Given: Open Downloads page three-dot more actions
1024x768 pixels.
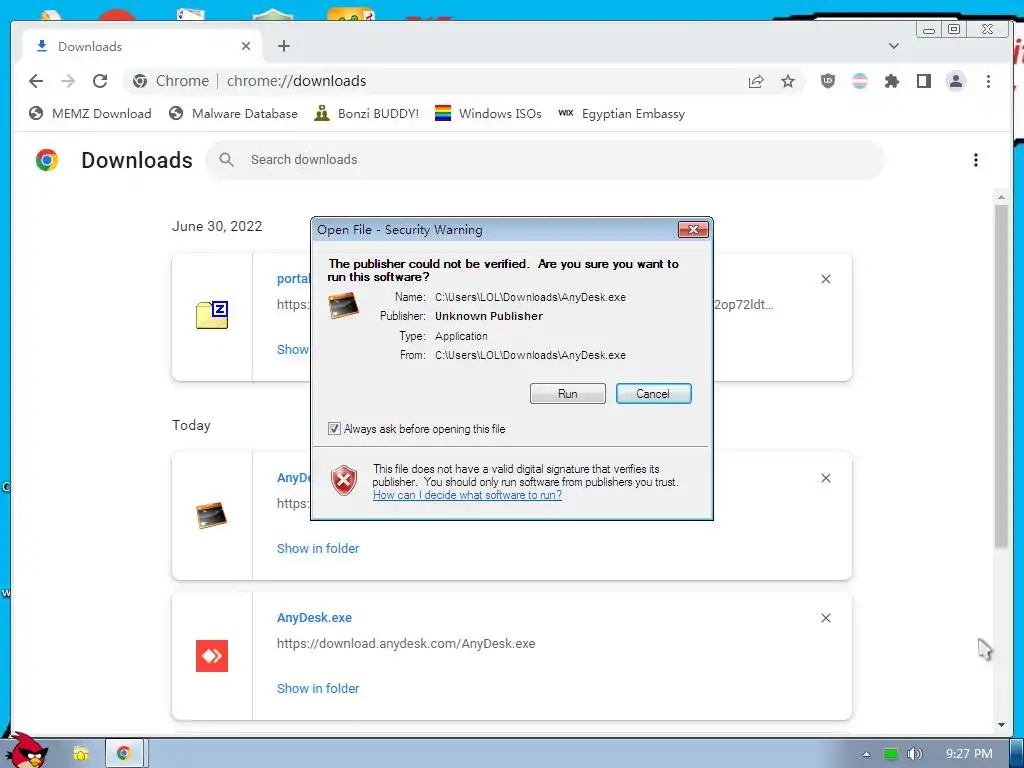Looking at the screenshot, I should (976, 160).
